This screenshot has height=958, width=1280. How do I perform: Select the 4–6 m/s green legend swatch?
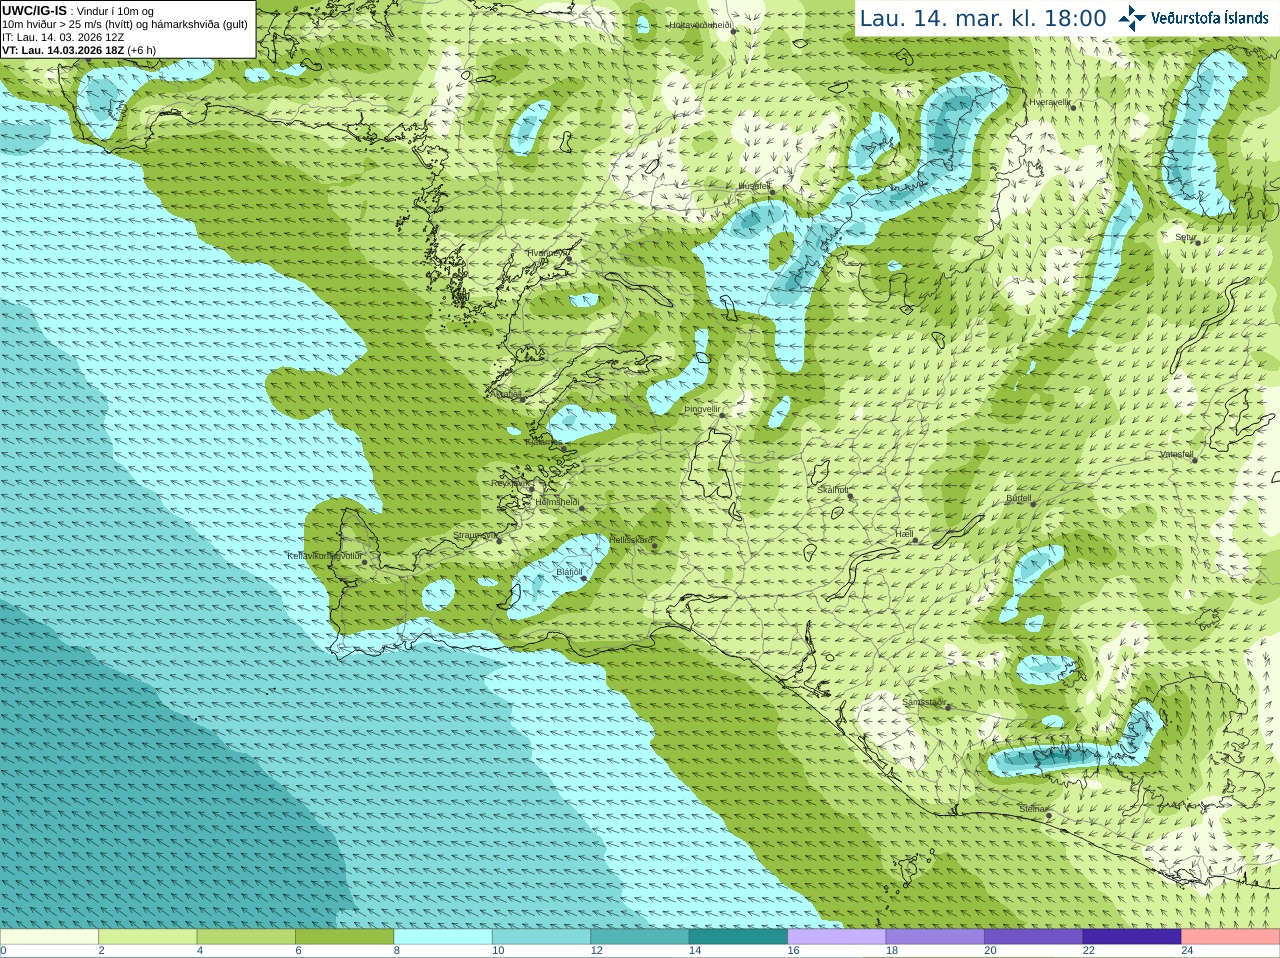coord(246,937)
